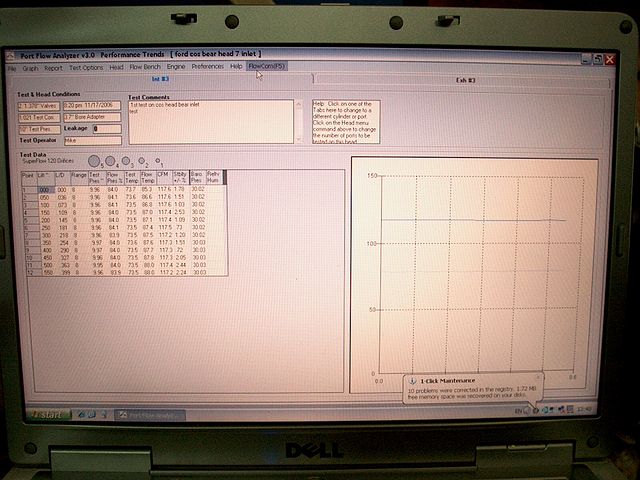Viewport: 640px width, 480px height.
Task: Click the EN language indicator in tray
Action: tap(518, 411)
